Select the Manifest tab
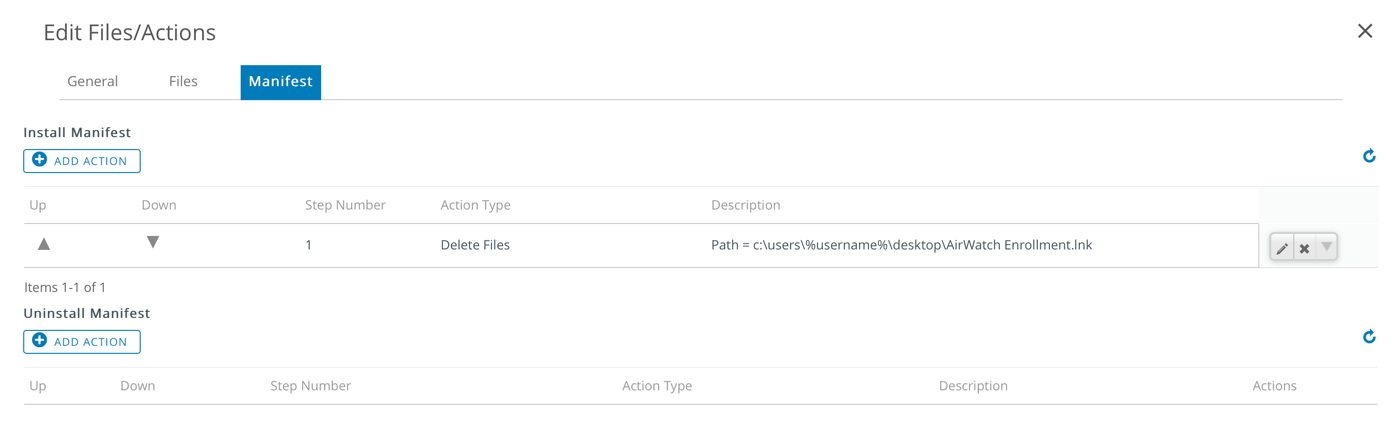This screenshot has width=1397, height=440. [280, 82]
